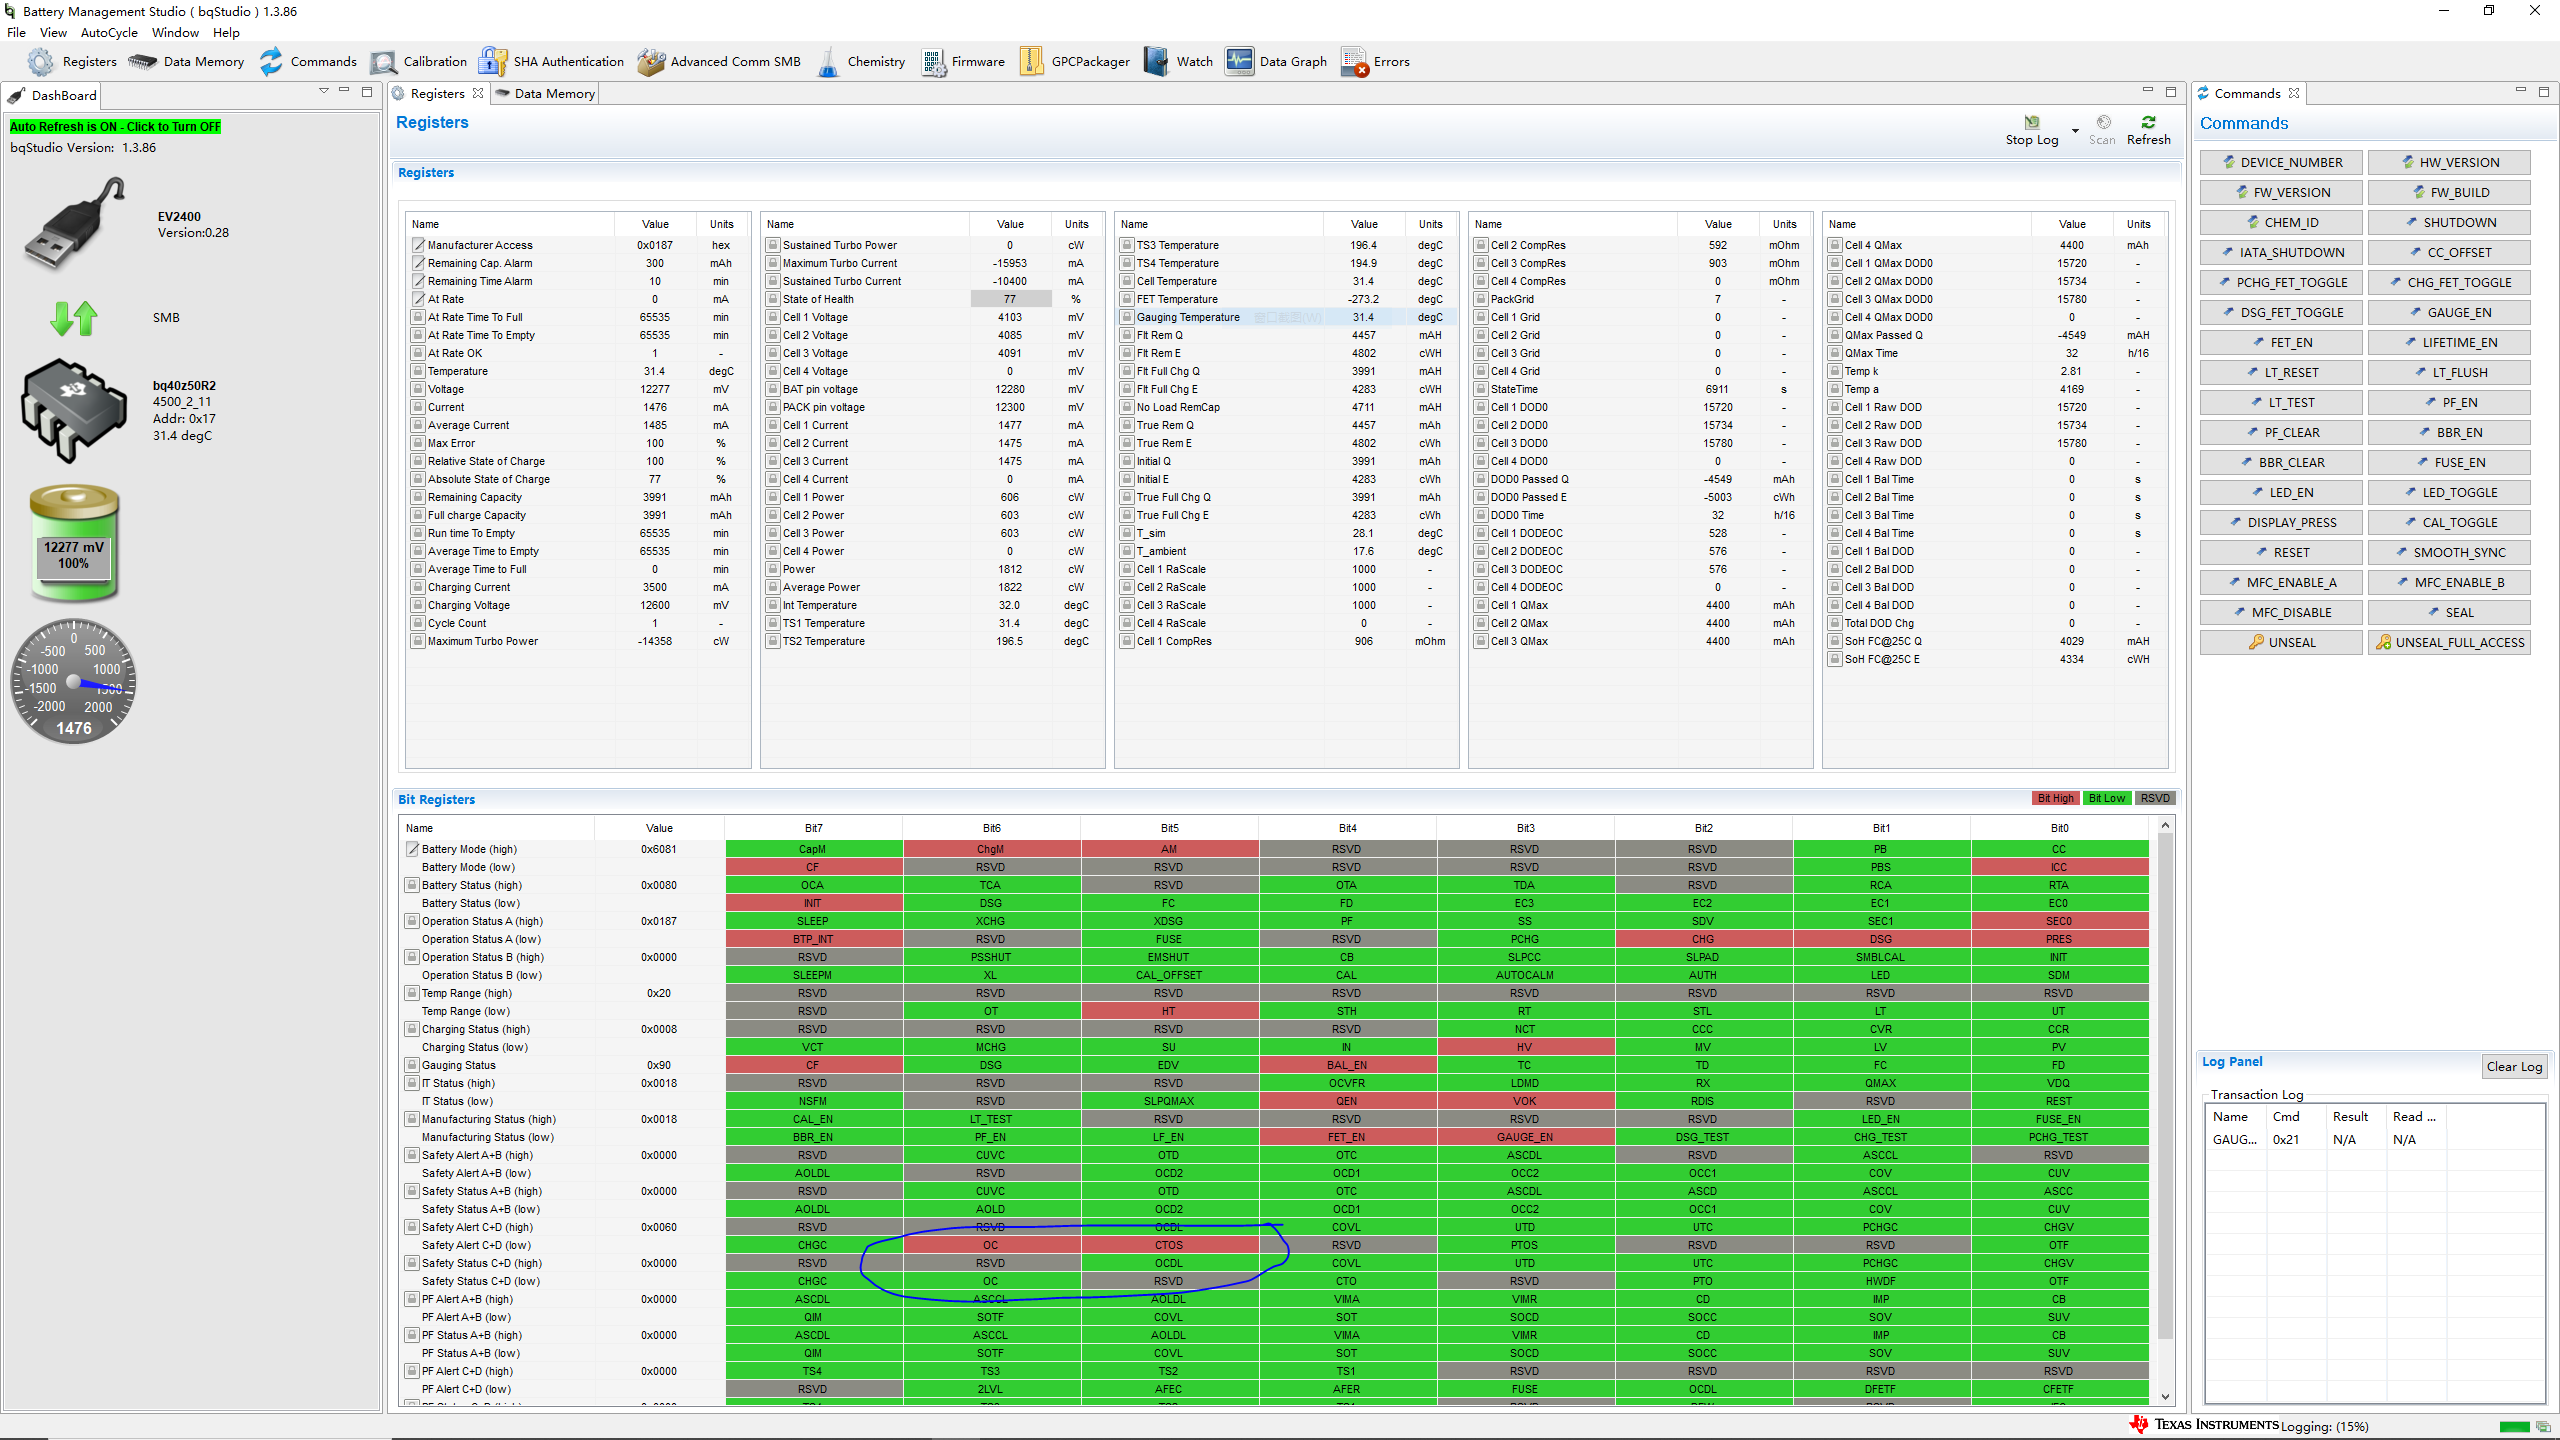The image size is (2560, 1440).
Task: Toggle checkbox beside Gauging Status bit register
Action: click(x=411, y=1065)
